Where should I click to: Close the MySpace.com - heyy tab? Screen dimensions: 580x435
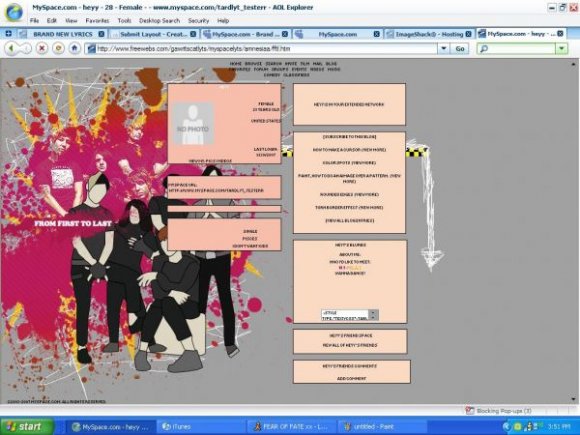point(560,34)
